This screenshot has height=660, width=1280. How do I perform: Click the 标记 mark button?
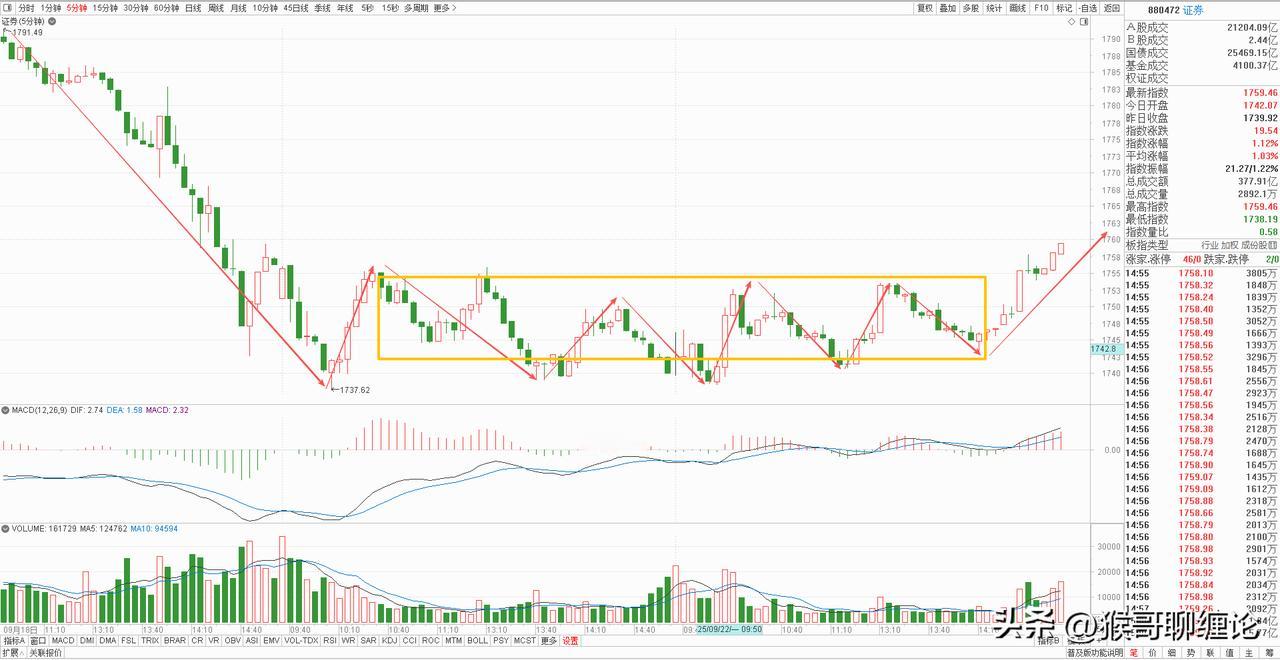coord(1064,8)
